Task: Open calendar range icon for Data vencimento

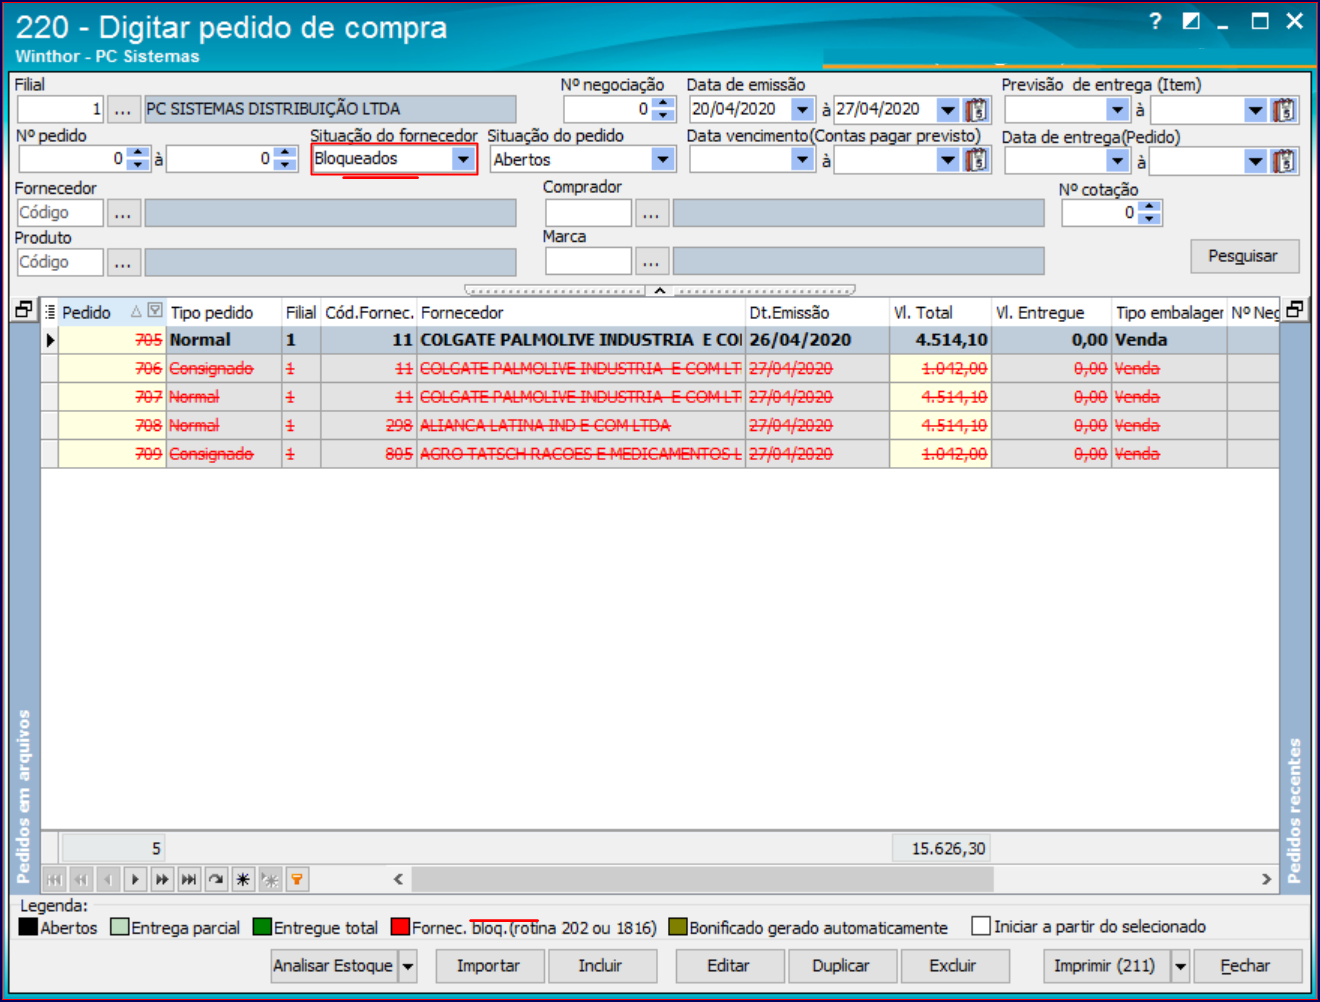Action: (x=977, y=159)
